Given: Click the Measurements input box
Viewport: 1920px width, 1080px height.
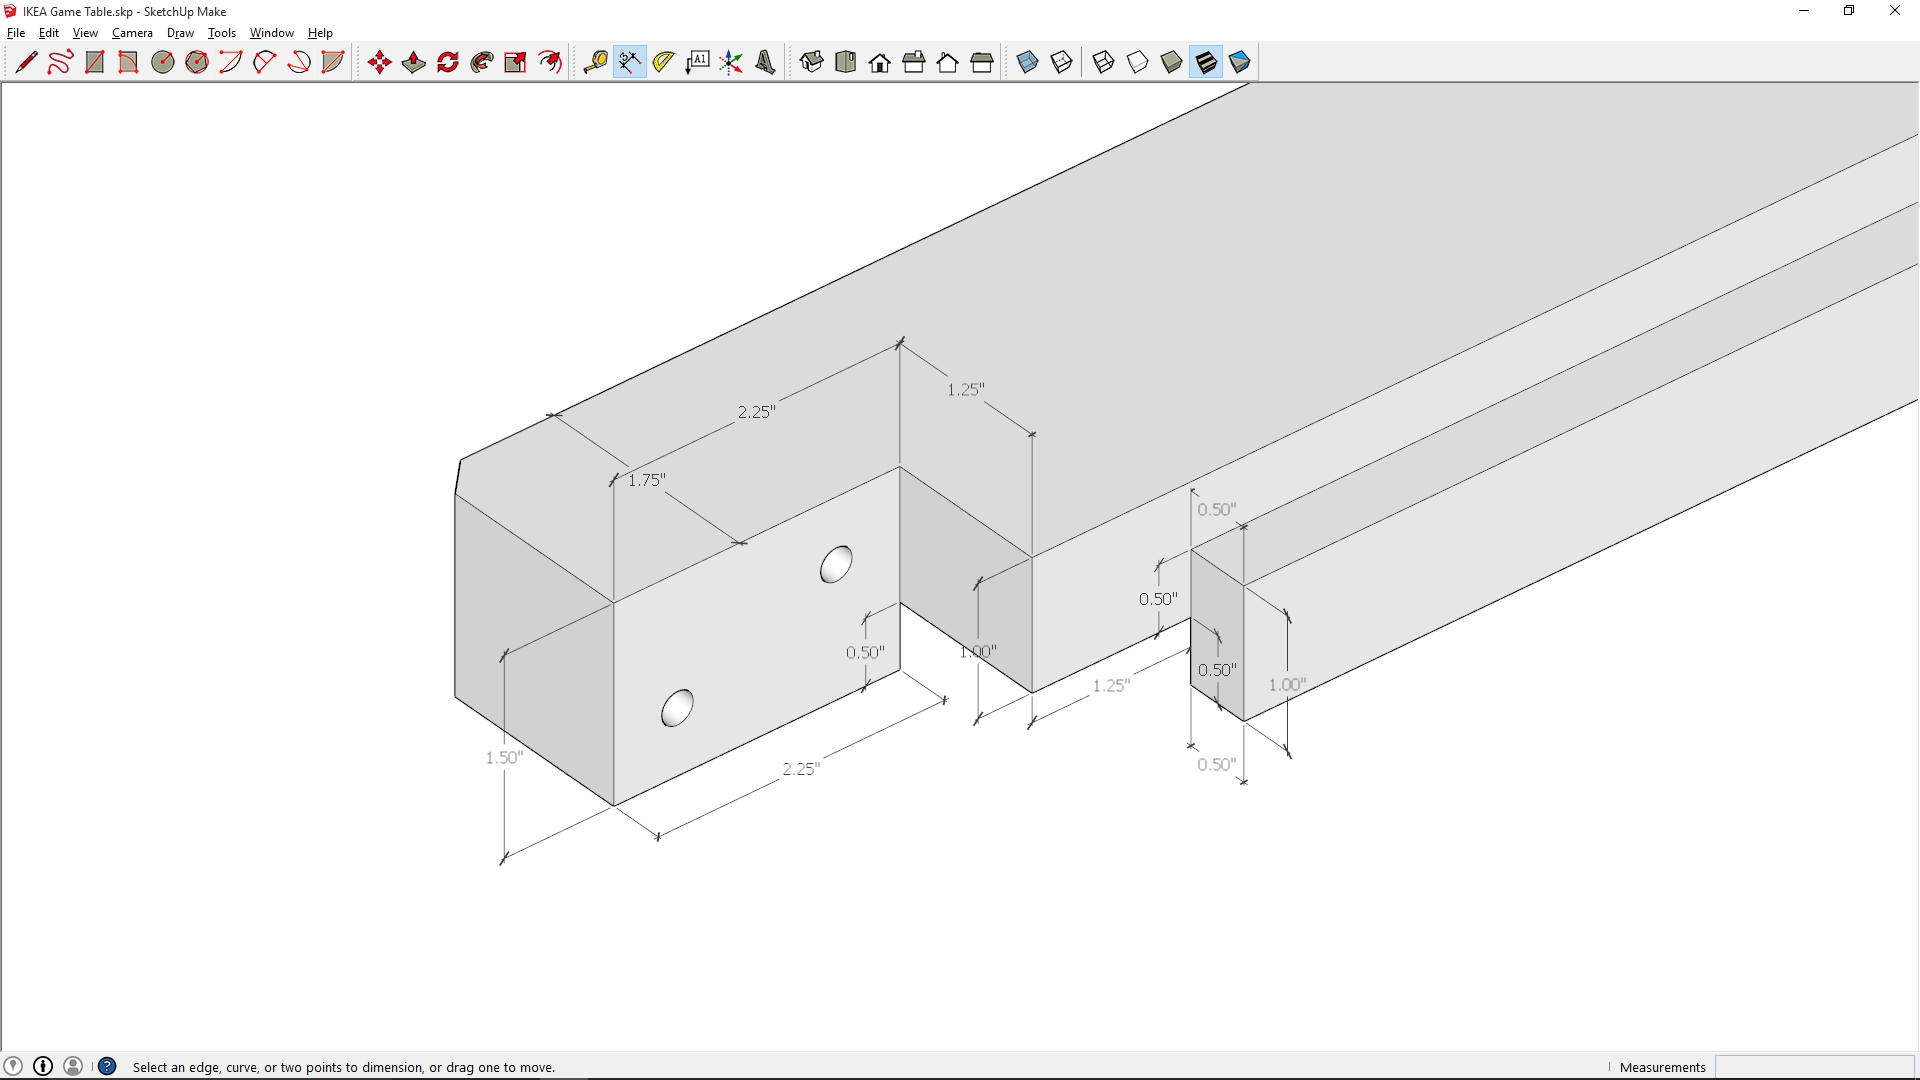Looking at the screenshot, I should pos(1814,1067).
